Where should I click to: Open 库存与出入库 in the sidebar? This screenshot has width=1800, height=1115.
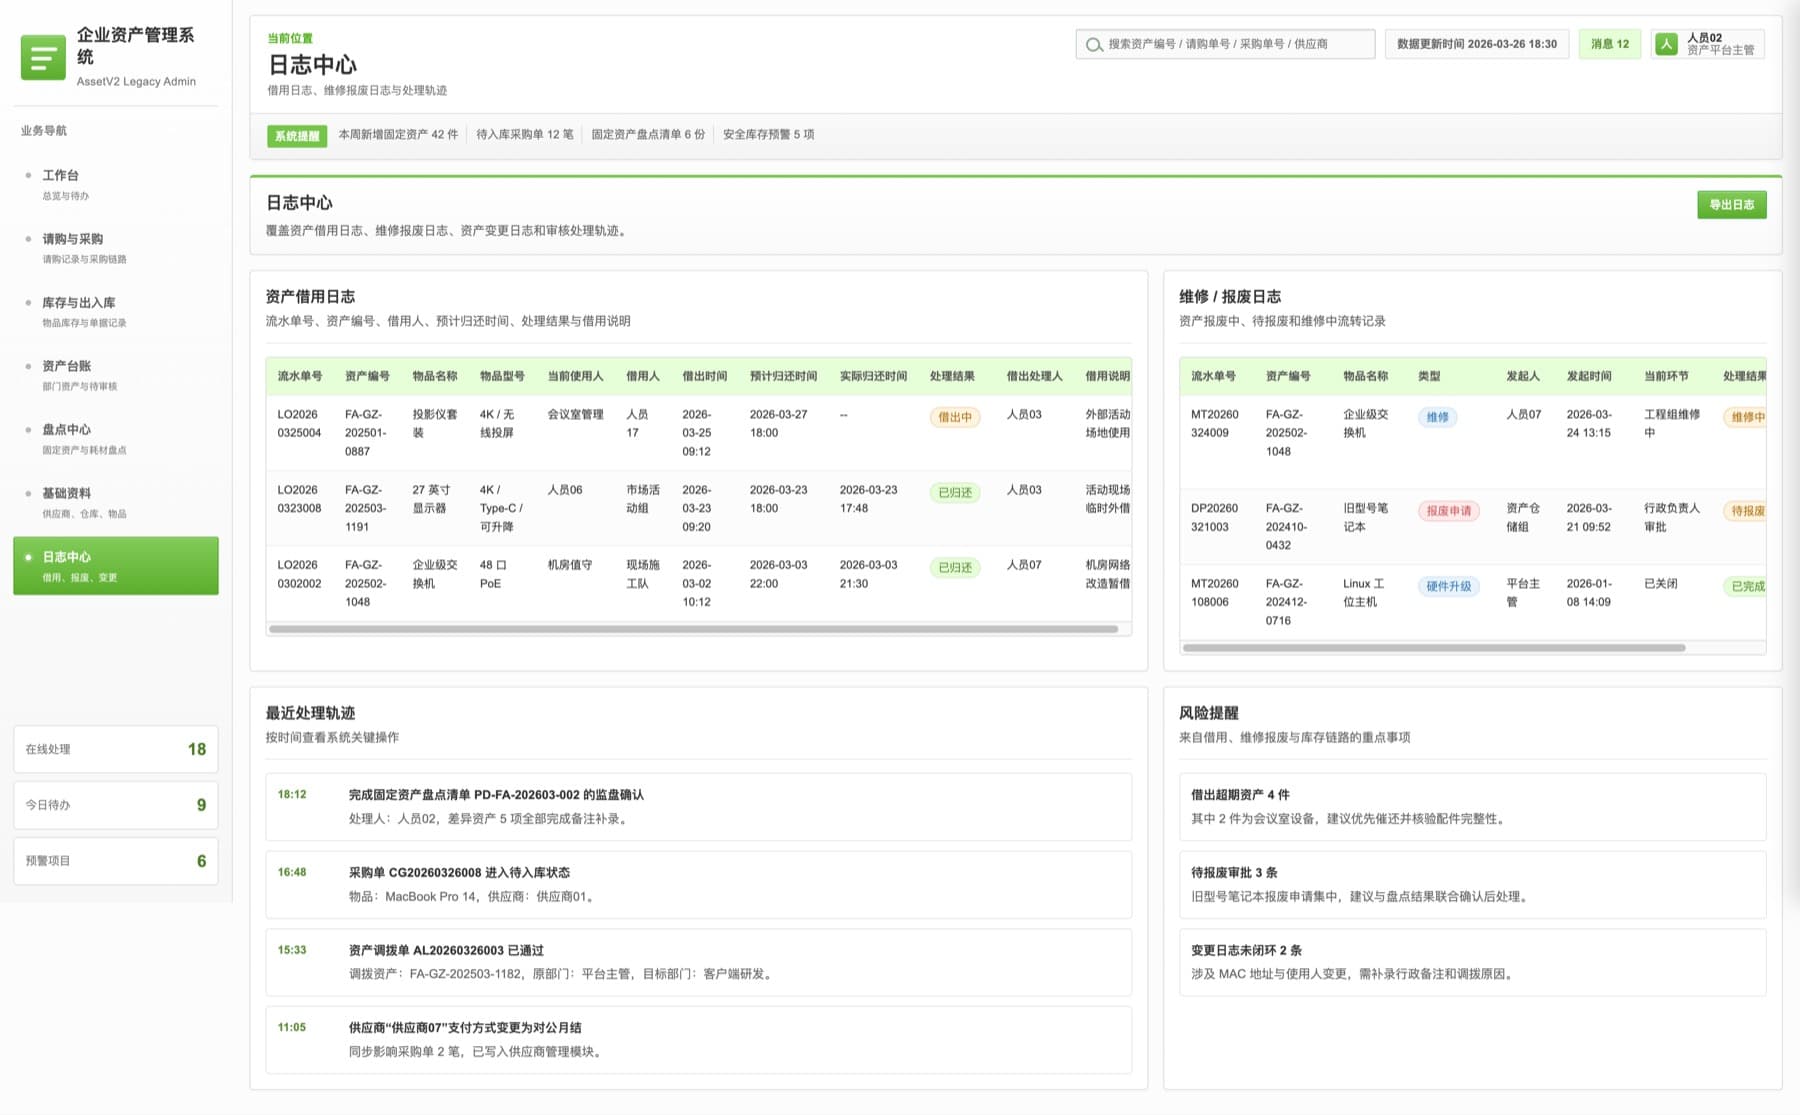tap(116, 311)
